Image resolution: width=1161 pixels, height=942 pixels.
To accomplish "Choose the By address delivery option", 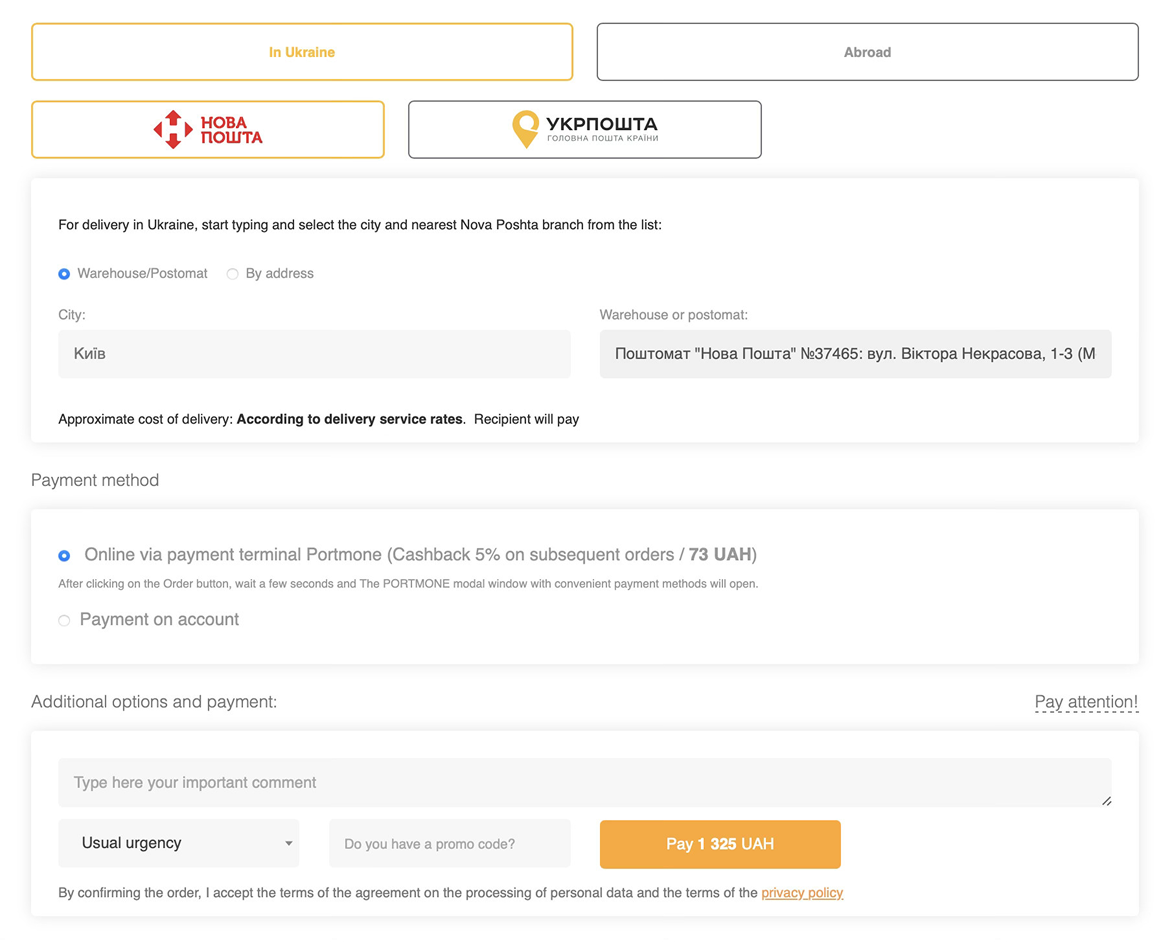I will point(233,274).
